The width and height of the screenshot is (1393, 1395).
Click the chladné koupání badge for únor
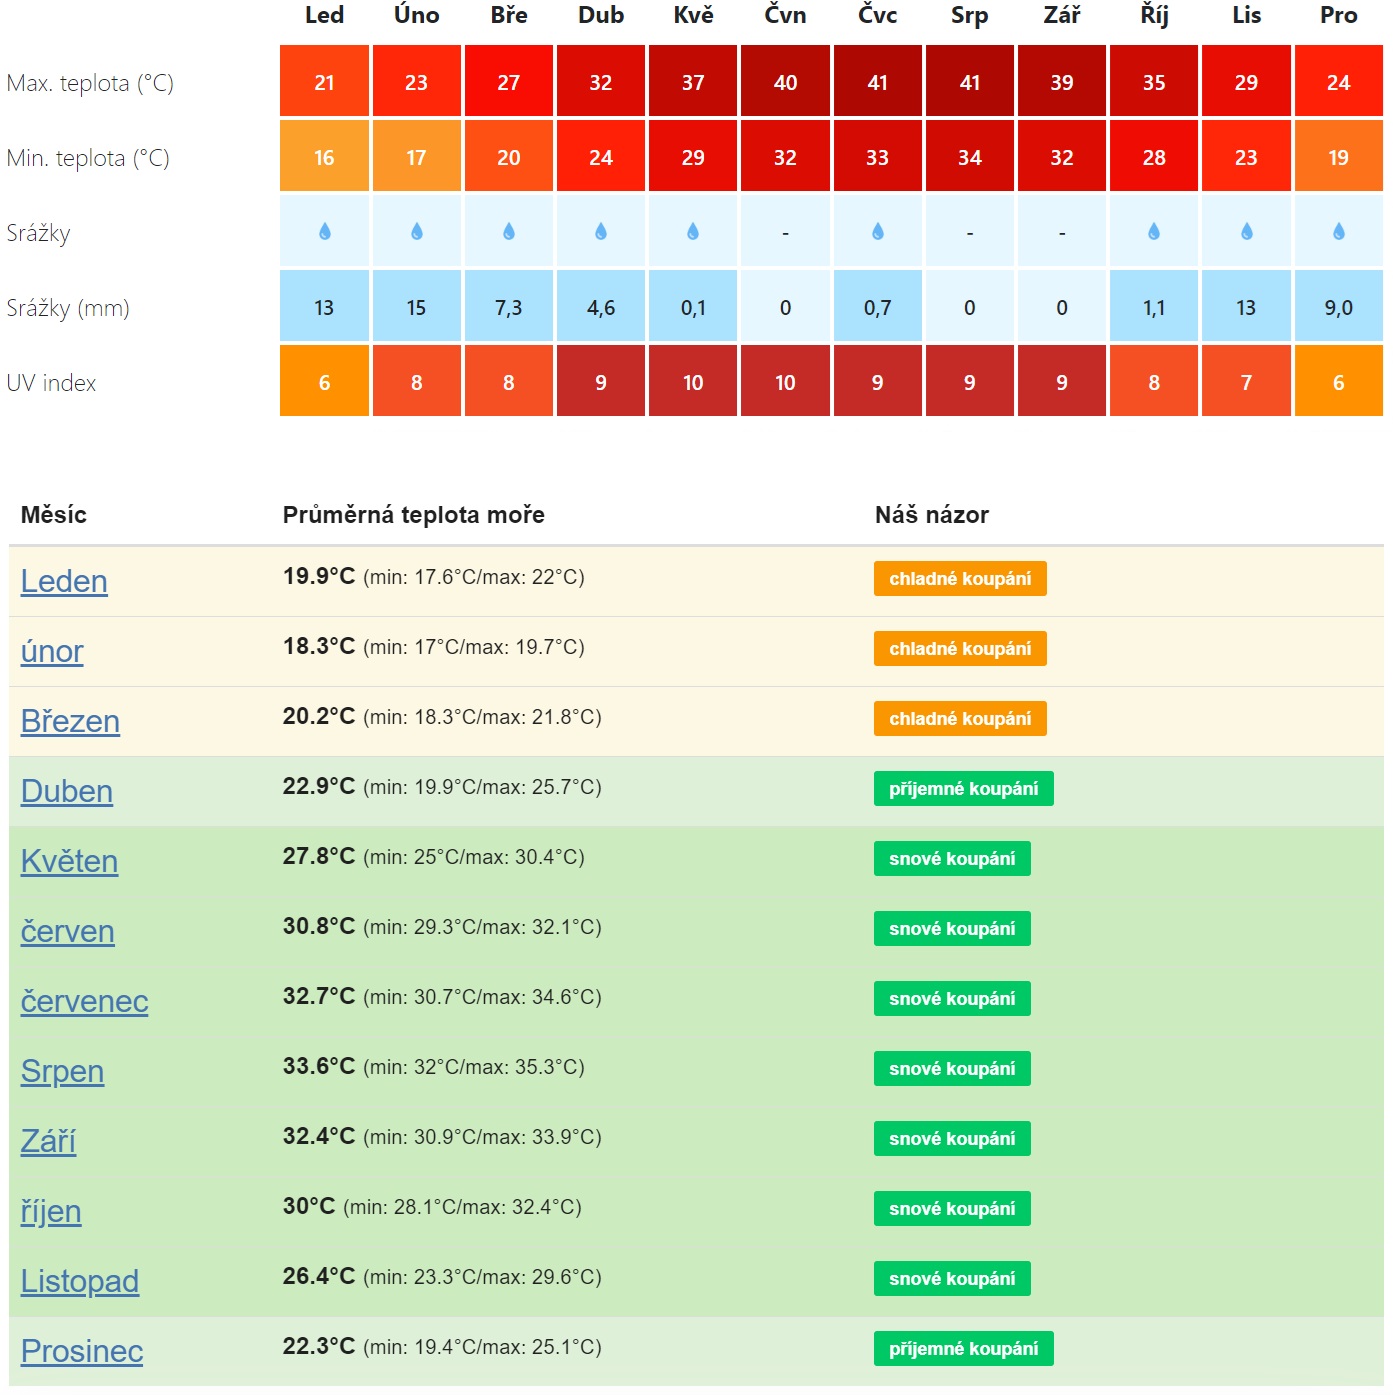tap(960, 649)
